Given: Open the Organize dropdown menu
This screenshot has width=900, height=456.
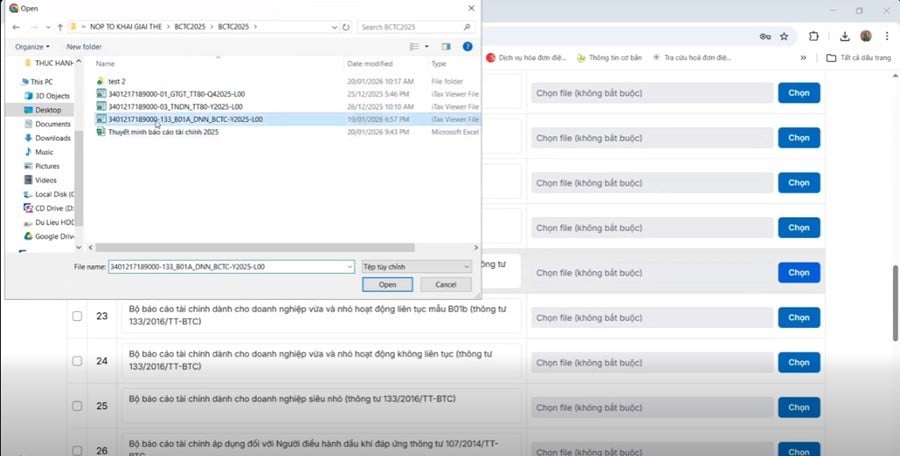Looking at the screenshot, I should click(32, 47).
